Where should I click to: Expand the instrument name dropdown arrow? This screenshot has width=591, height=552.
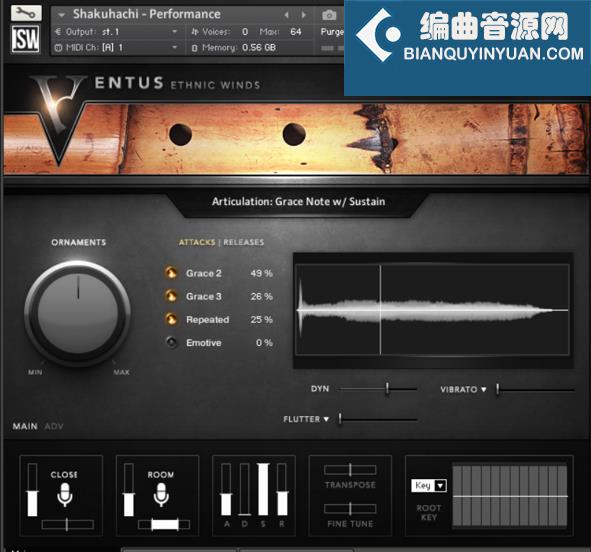pos(61,15)
